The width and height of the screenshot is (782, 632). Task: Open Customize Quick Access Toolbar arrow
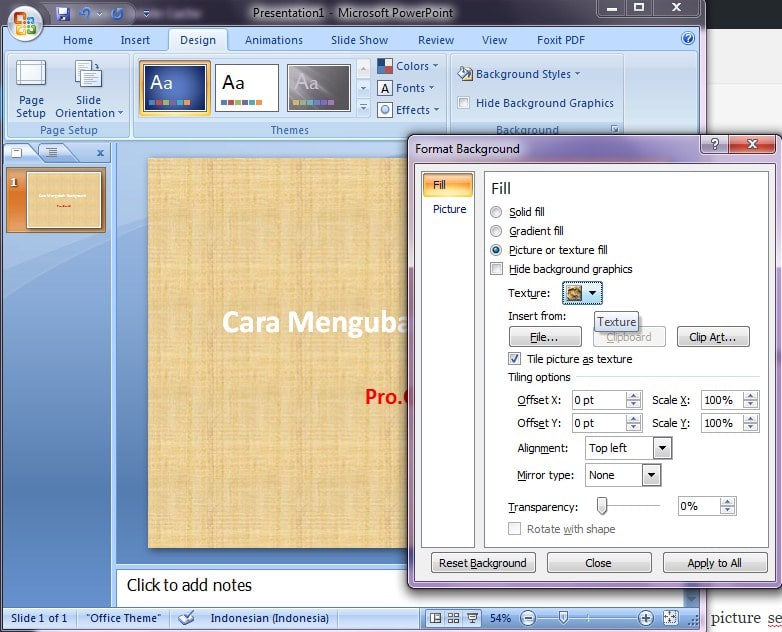[146, 13]
